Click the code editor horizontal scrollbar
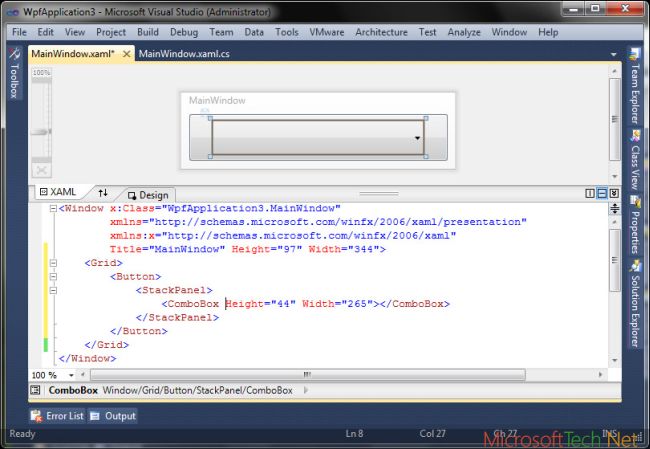Viewport: 650px width, 449px height. 308,375
